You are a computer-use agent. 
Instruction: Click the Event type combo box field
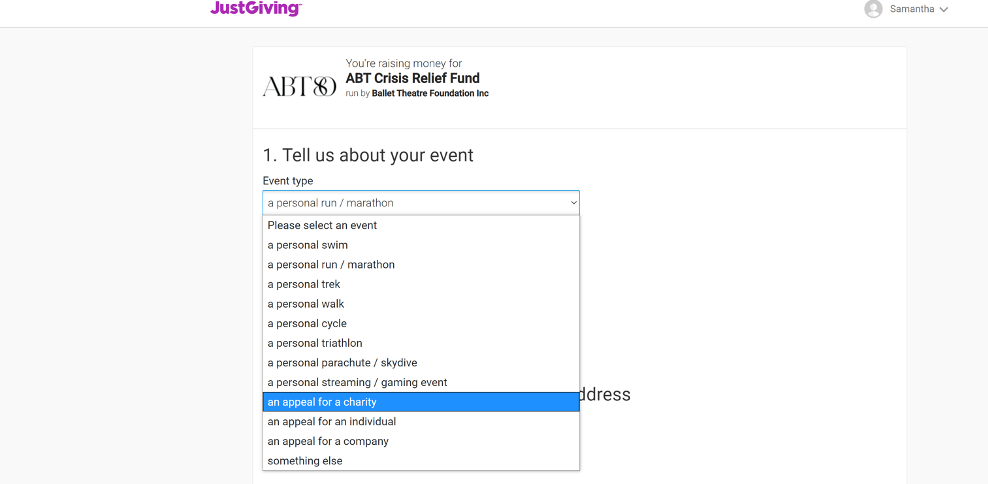(x=421, y=203)
